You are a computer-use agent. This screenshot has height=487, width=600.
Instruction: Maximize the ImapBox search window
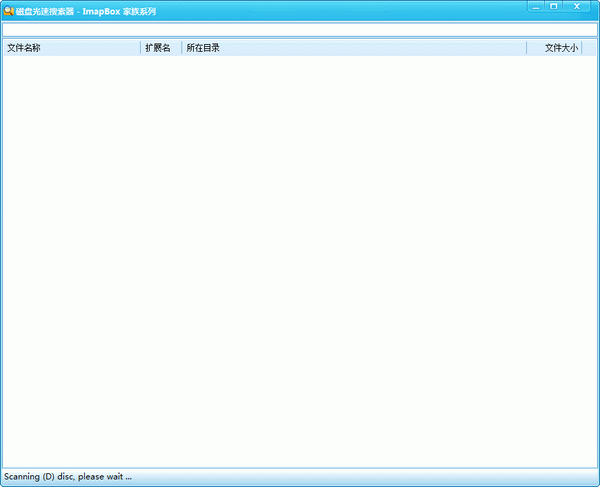(554, 7)
